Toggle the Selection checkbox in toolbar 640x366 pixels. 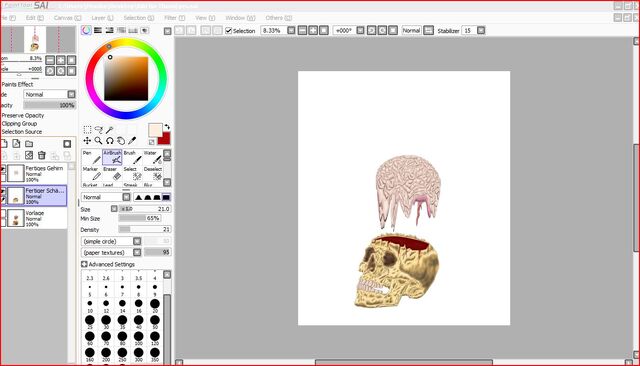tap(229, 31)
